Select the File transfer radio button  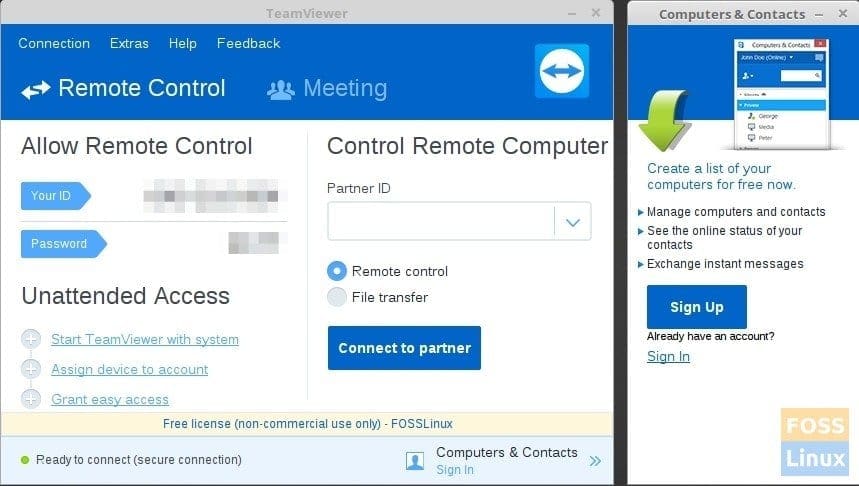(x=336, y=297)
